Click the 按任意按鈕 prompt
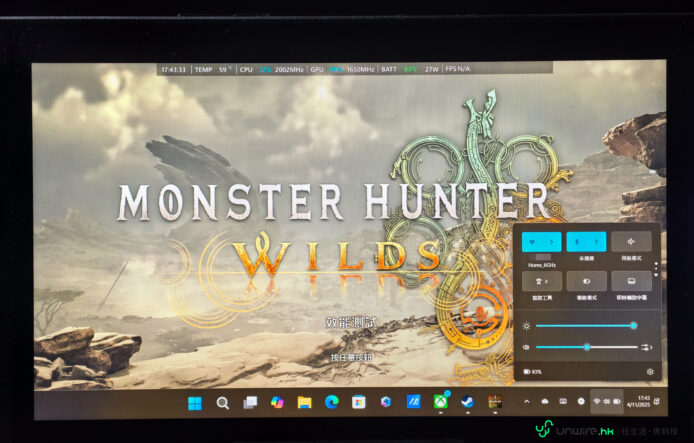 pos(351,357)
